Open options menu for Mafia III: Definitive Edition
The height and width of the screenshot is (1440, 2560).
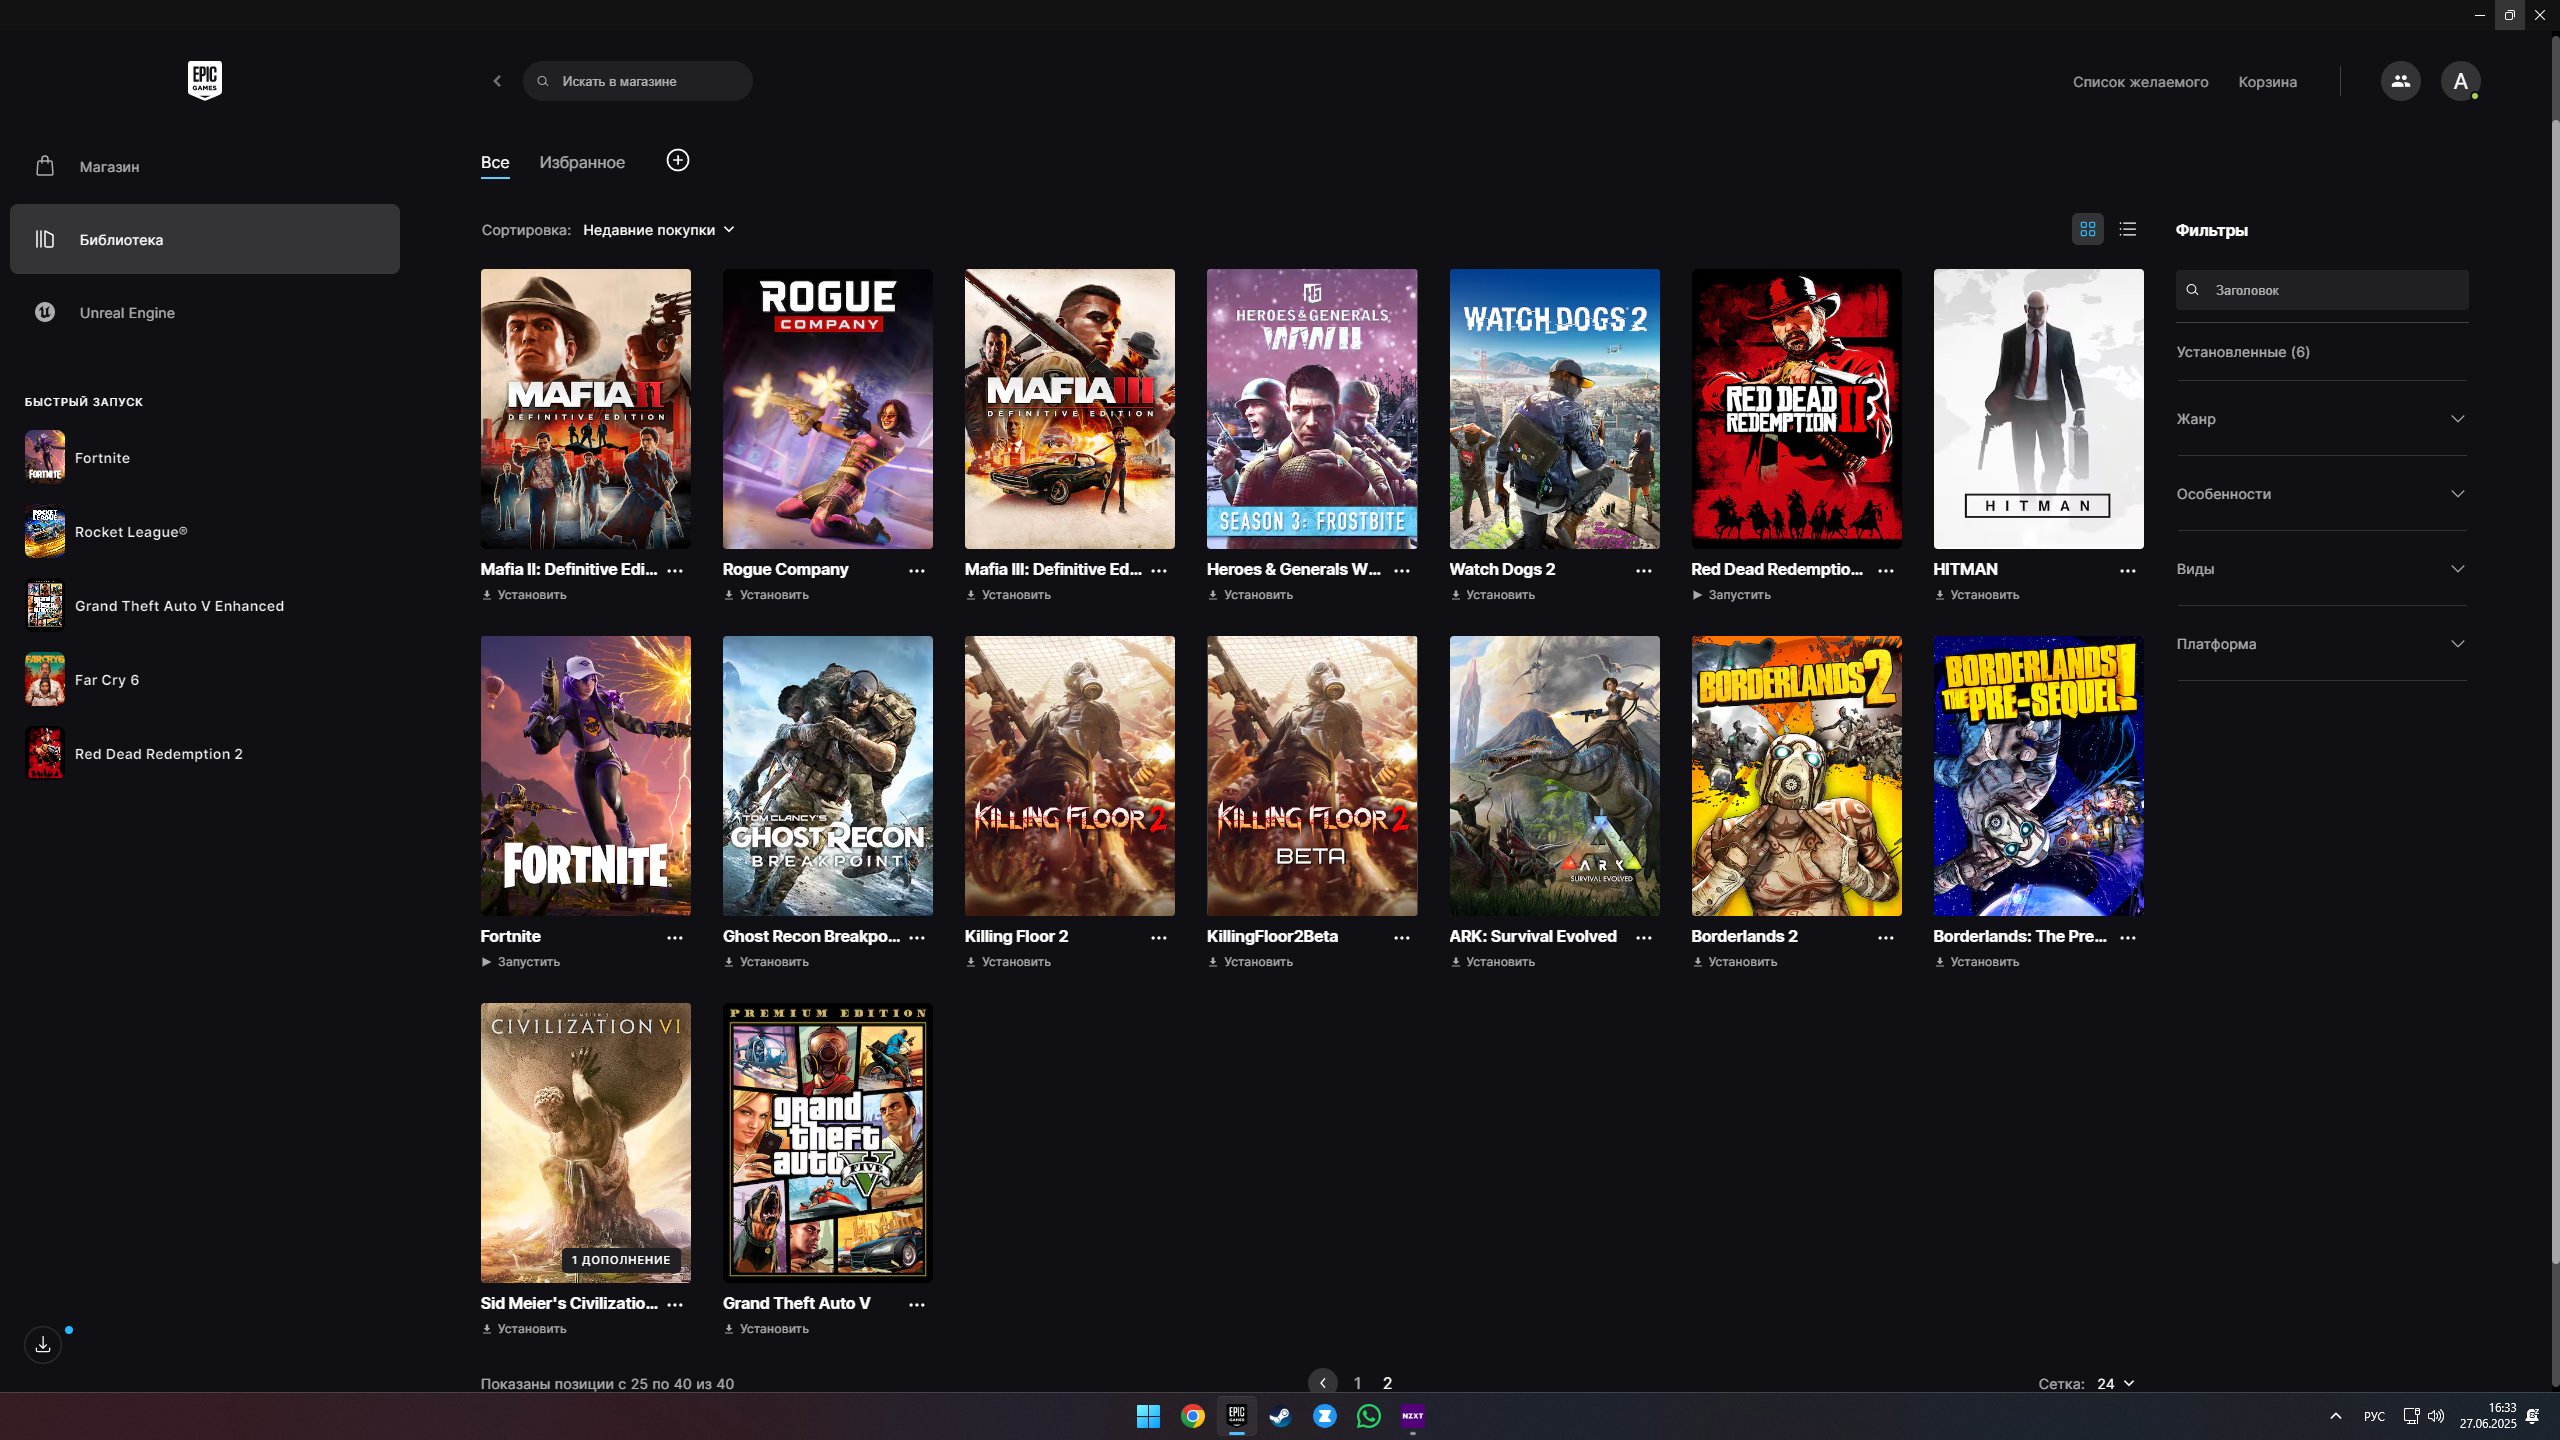(1159, 570)
